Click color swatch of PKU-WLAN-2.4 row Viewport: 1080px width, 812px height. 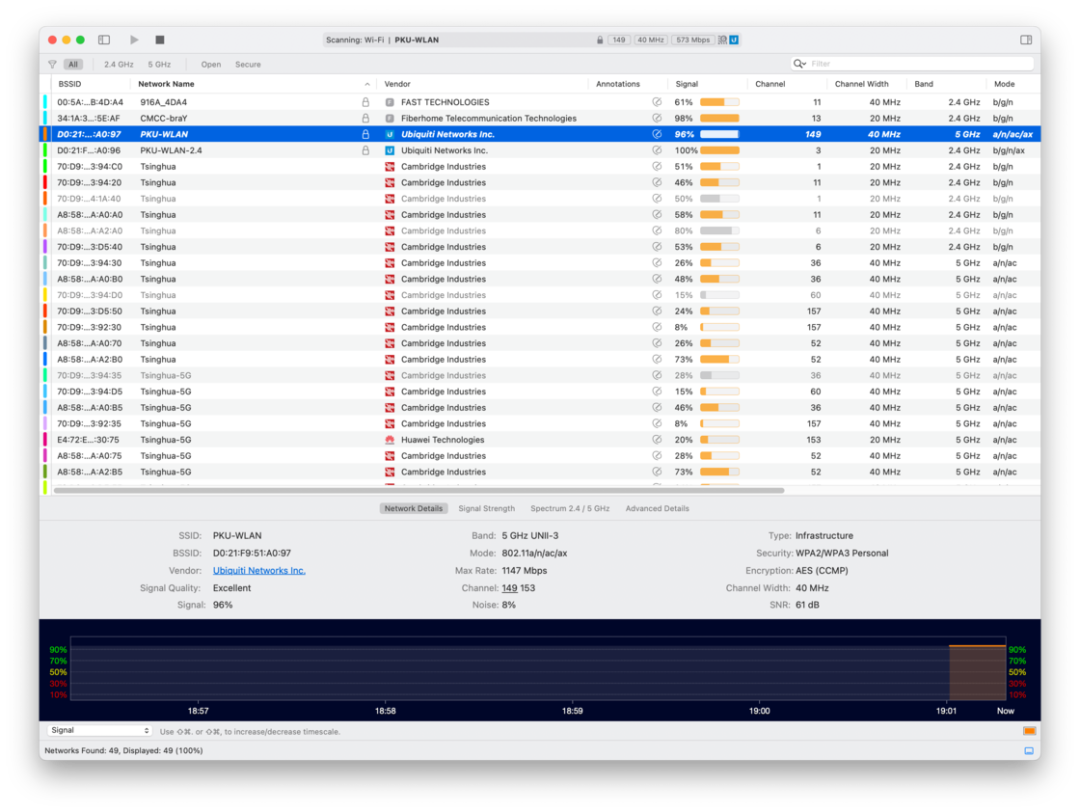coord(45,150)
